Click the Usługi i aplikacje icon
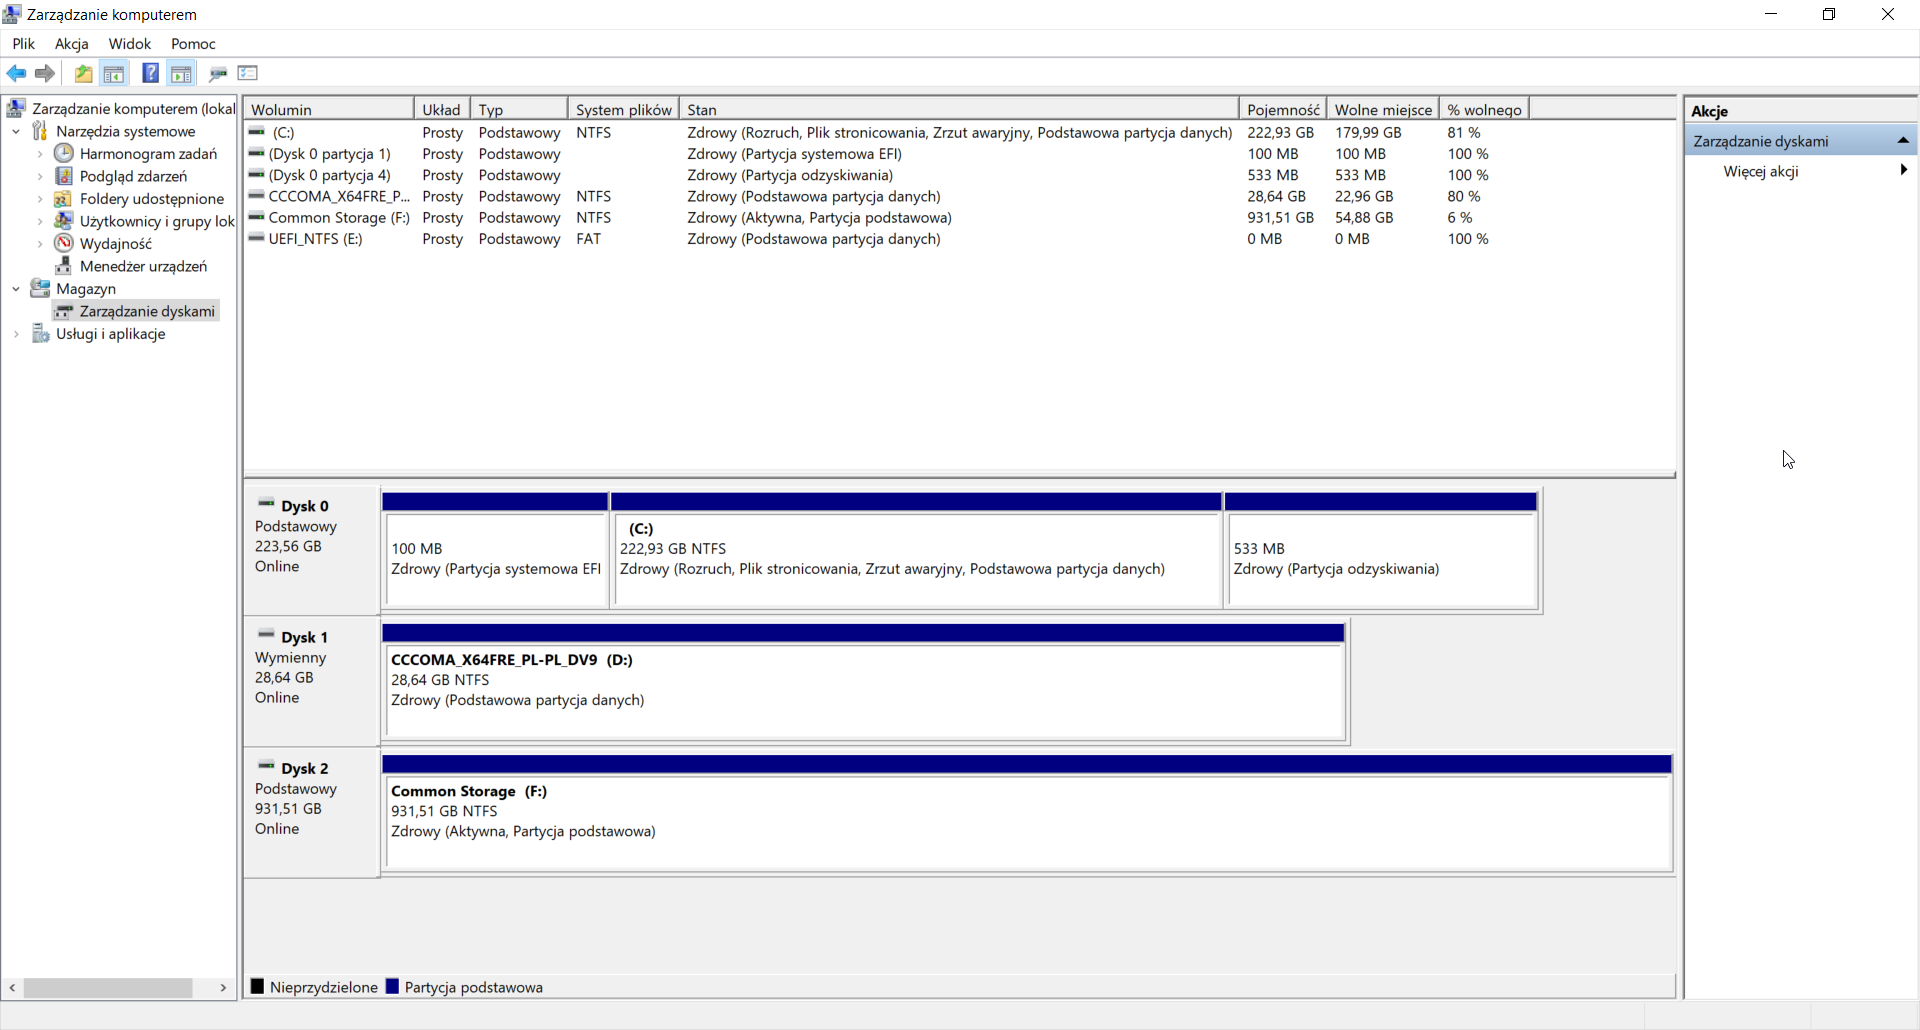The height and width of the screenshot is (1030, 1920). [40, 333]
